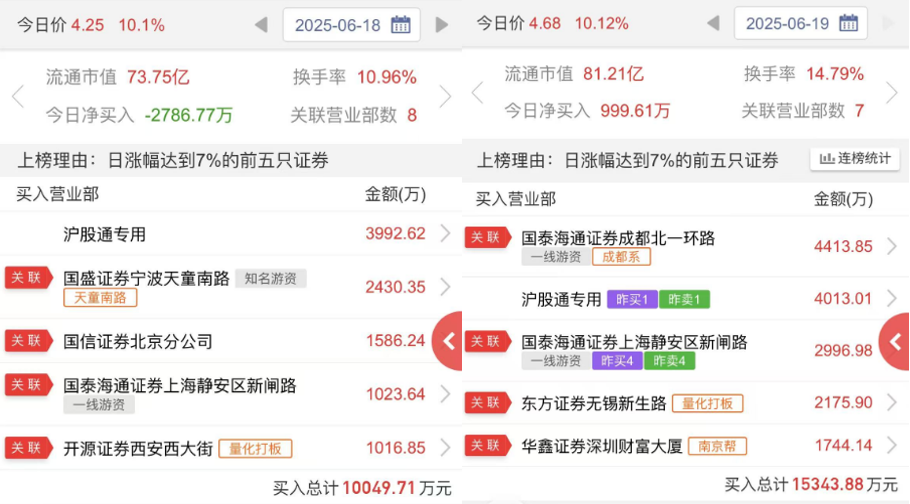Click the bar chart icon in 连榜统计
This screenshot has width=910, height=504.
tap(827, 159)
